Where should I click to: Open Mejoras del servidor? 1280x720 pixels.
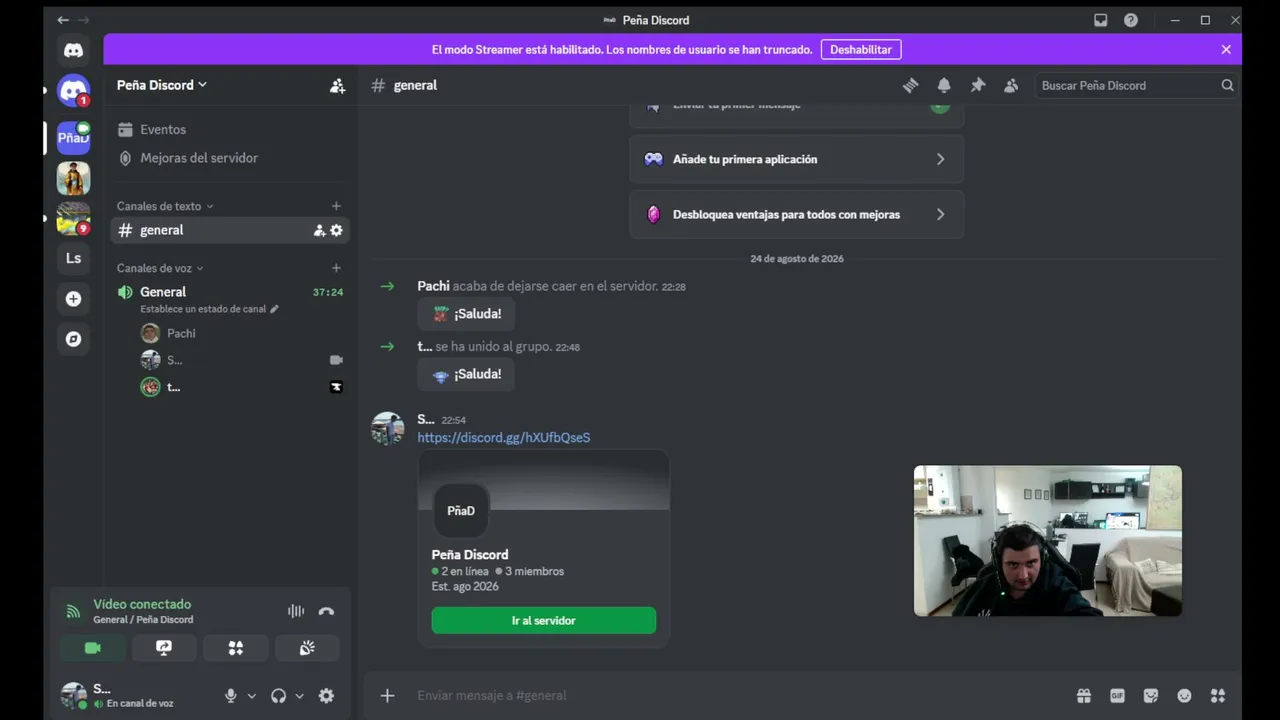pos(229,158)
